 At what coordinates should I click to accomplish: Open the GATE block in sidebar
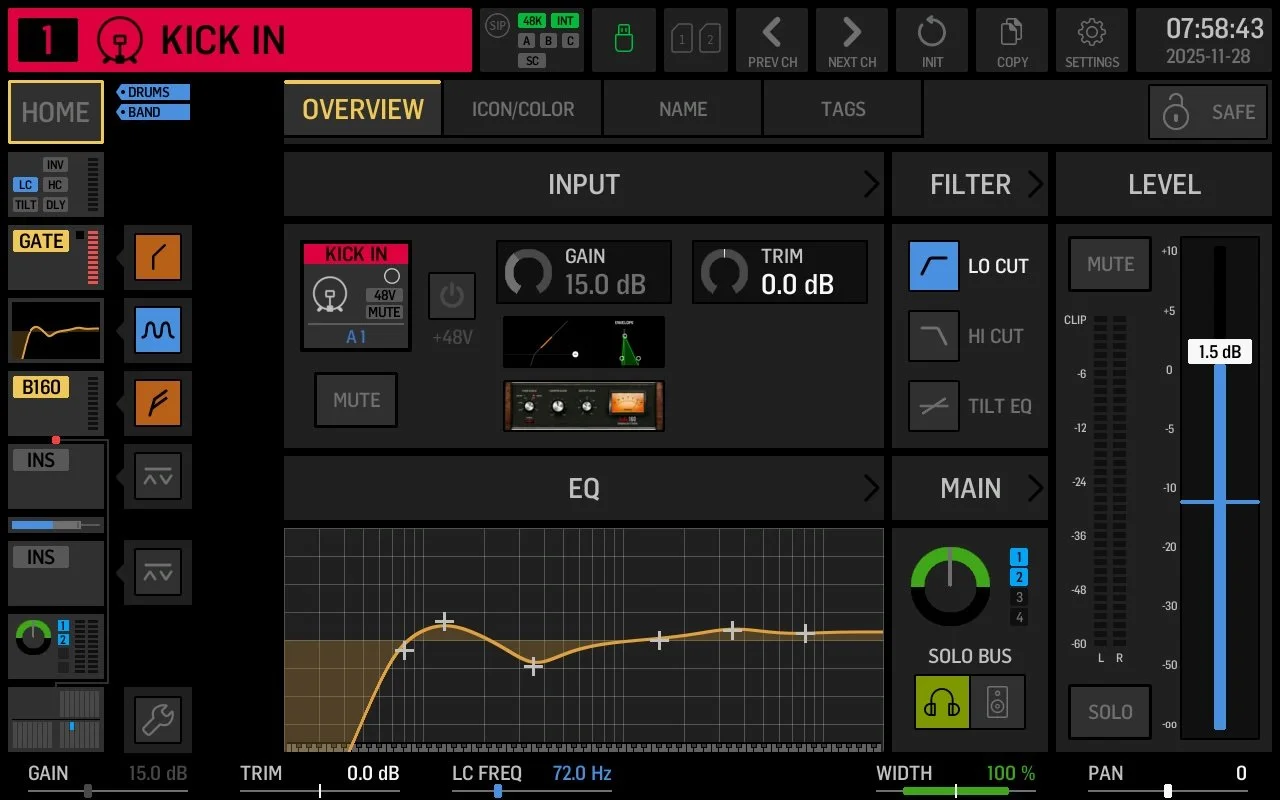(56, 257)
